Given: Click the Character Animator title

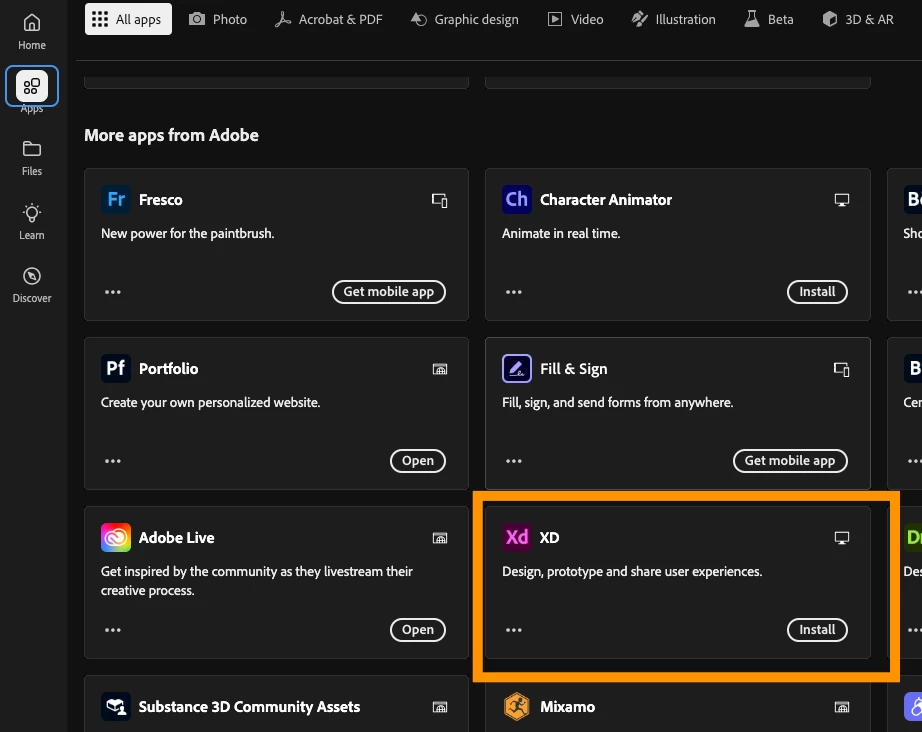Looking at the screenshot, I should point(606,200).
